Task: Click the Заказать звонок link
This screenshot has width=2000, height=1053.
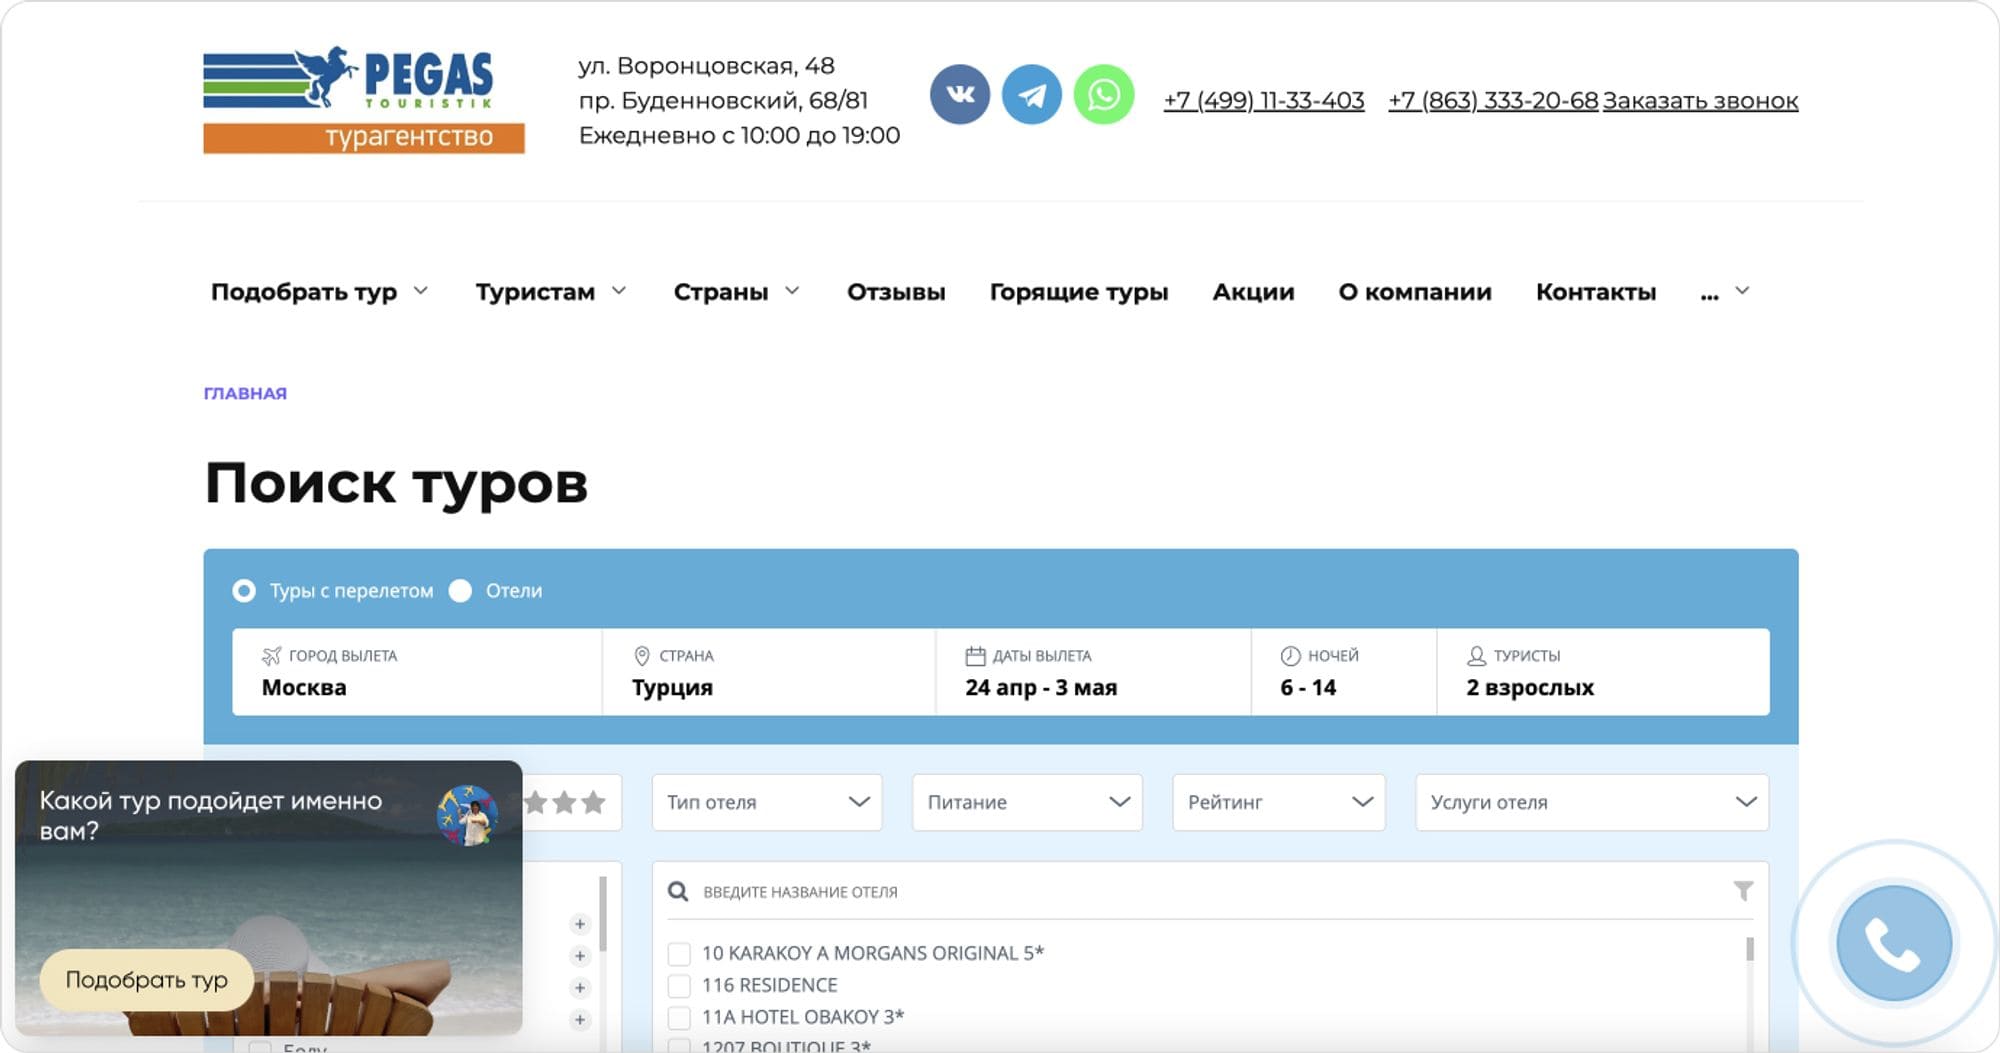Action: click(x=1700, y=101)
